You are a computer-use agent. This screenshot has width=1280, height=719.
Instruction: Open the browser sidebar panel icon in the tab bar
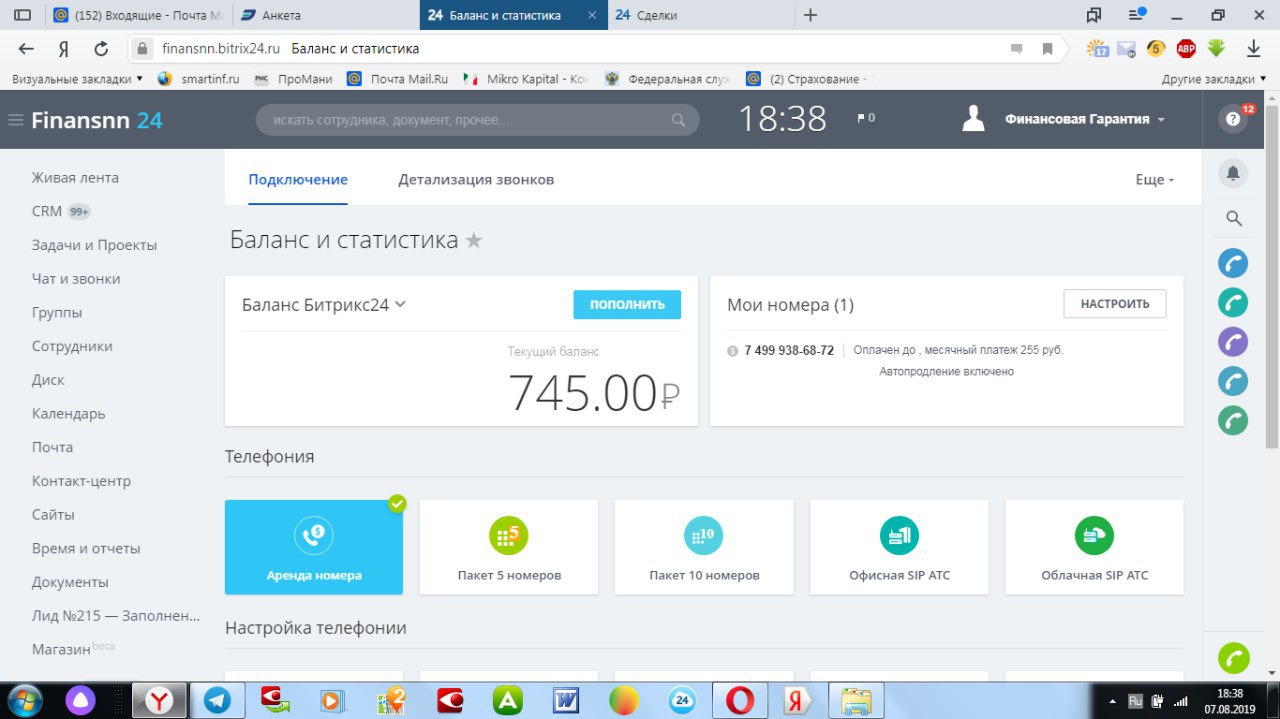point(22,15)
